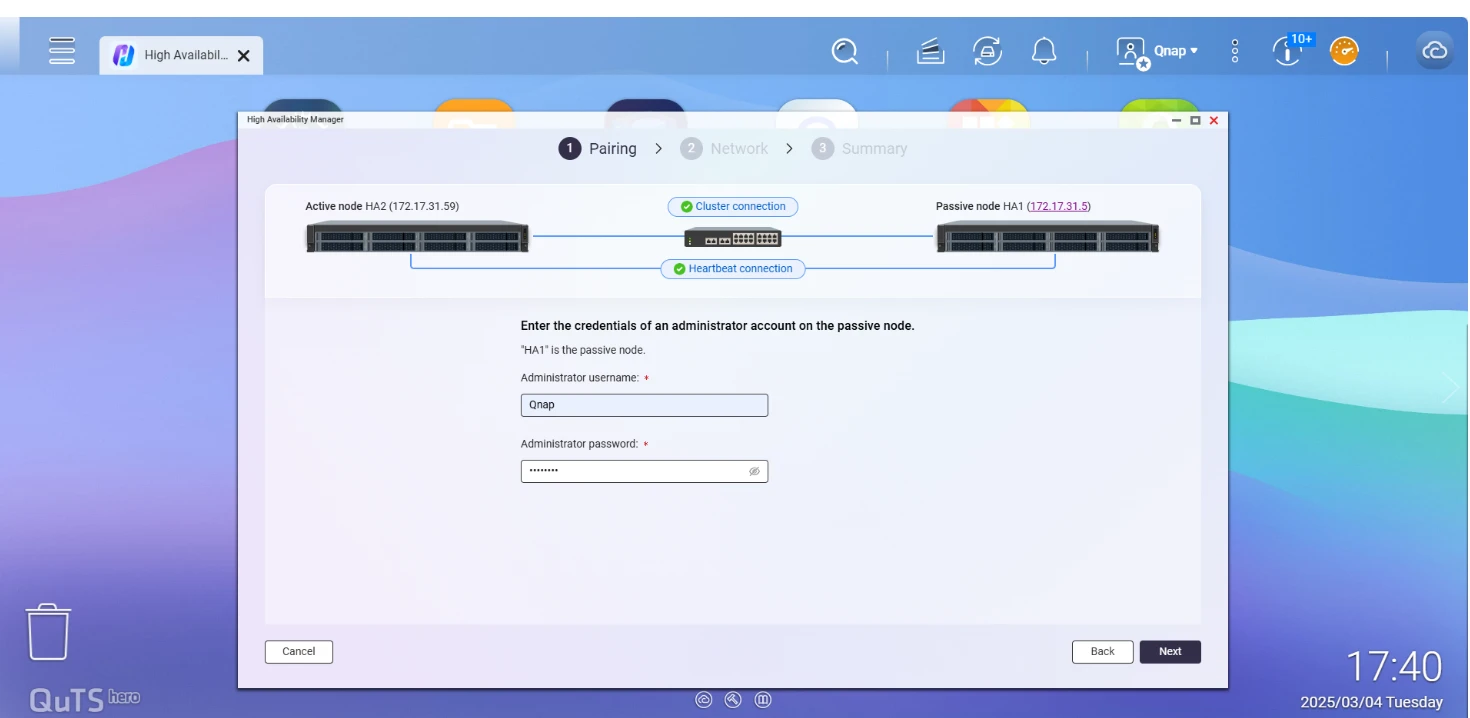The image size is (1470, 718).
Task: Click the network switch image
Action: (732, 238)
